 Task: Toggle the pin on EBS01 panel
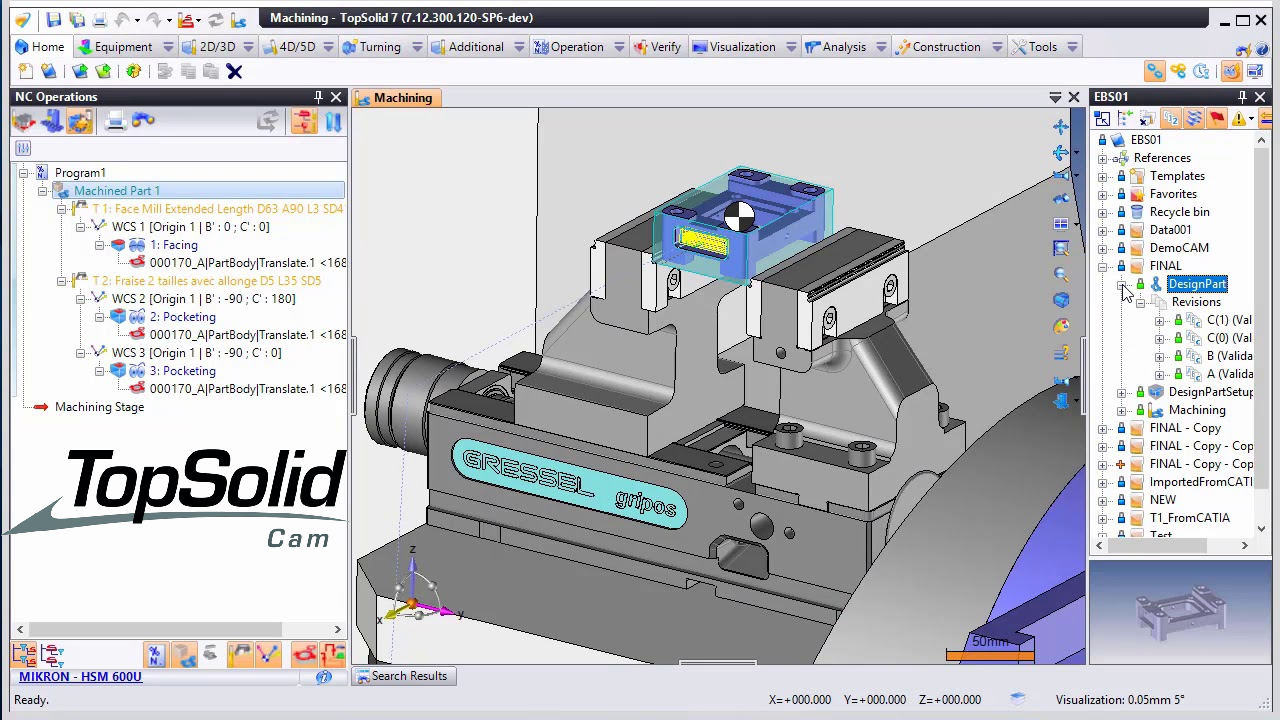point(1242,97)
